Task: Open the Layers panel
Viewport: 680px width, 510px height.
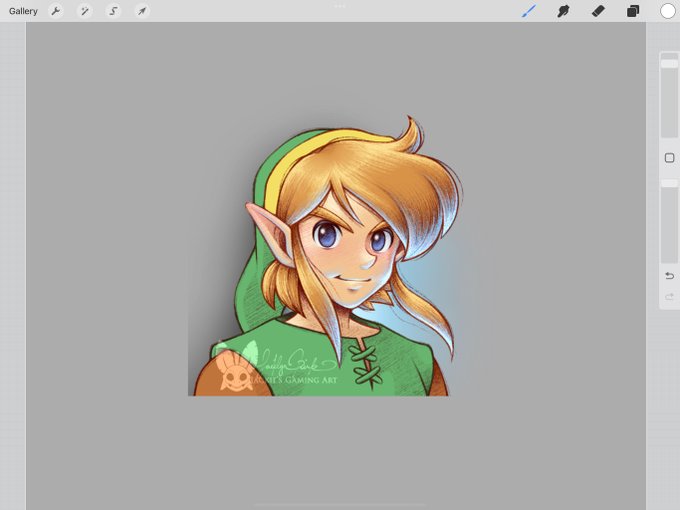Action: pos(633,11)
